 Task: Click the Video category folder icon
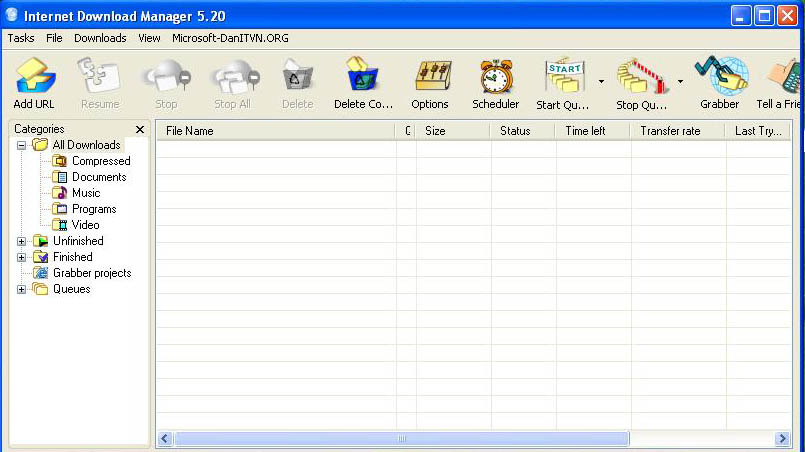click(60, 225)
